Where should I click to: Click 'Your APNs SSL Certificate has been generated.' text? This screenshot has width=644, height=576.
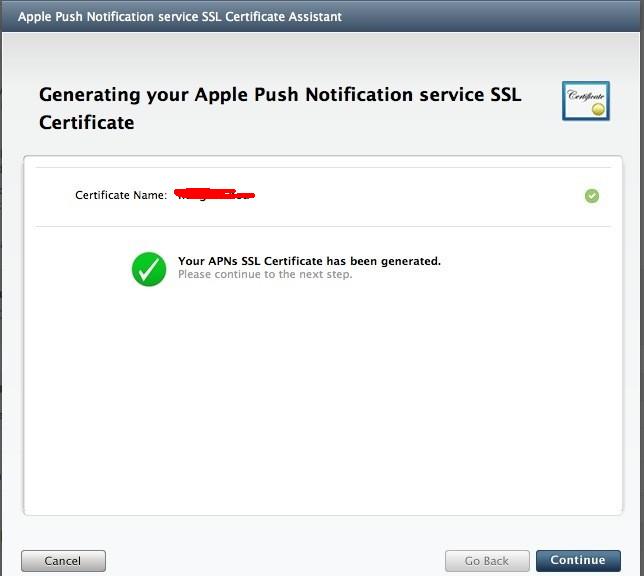point(309,261)
